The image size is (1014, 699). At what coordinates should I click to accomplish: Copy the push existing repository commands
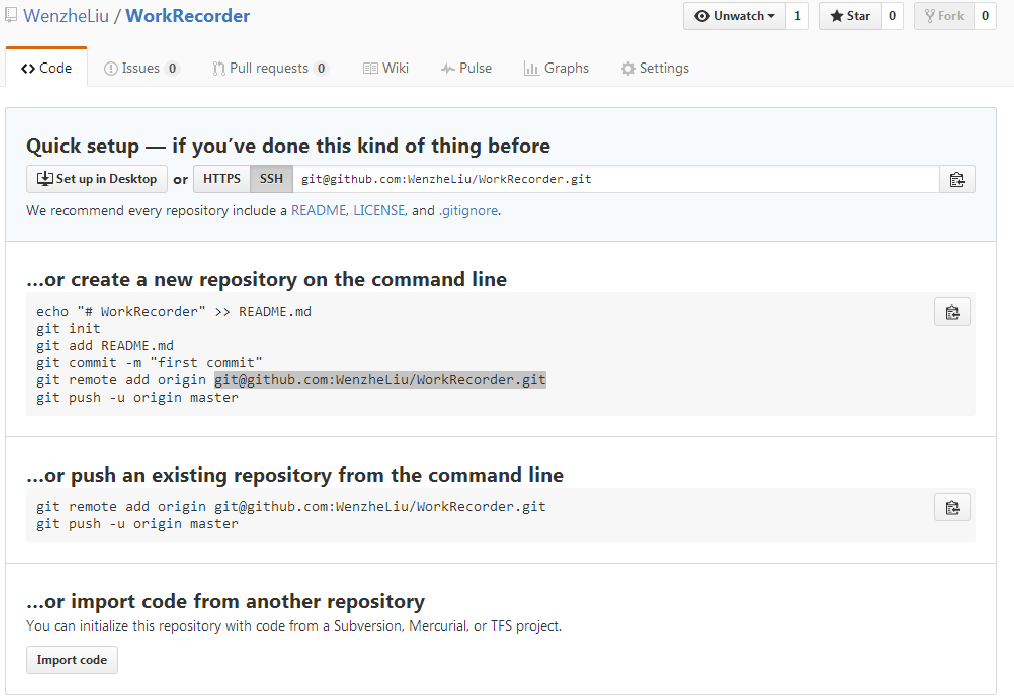952,508
